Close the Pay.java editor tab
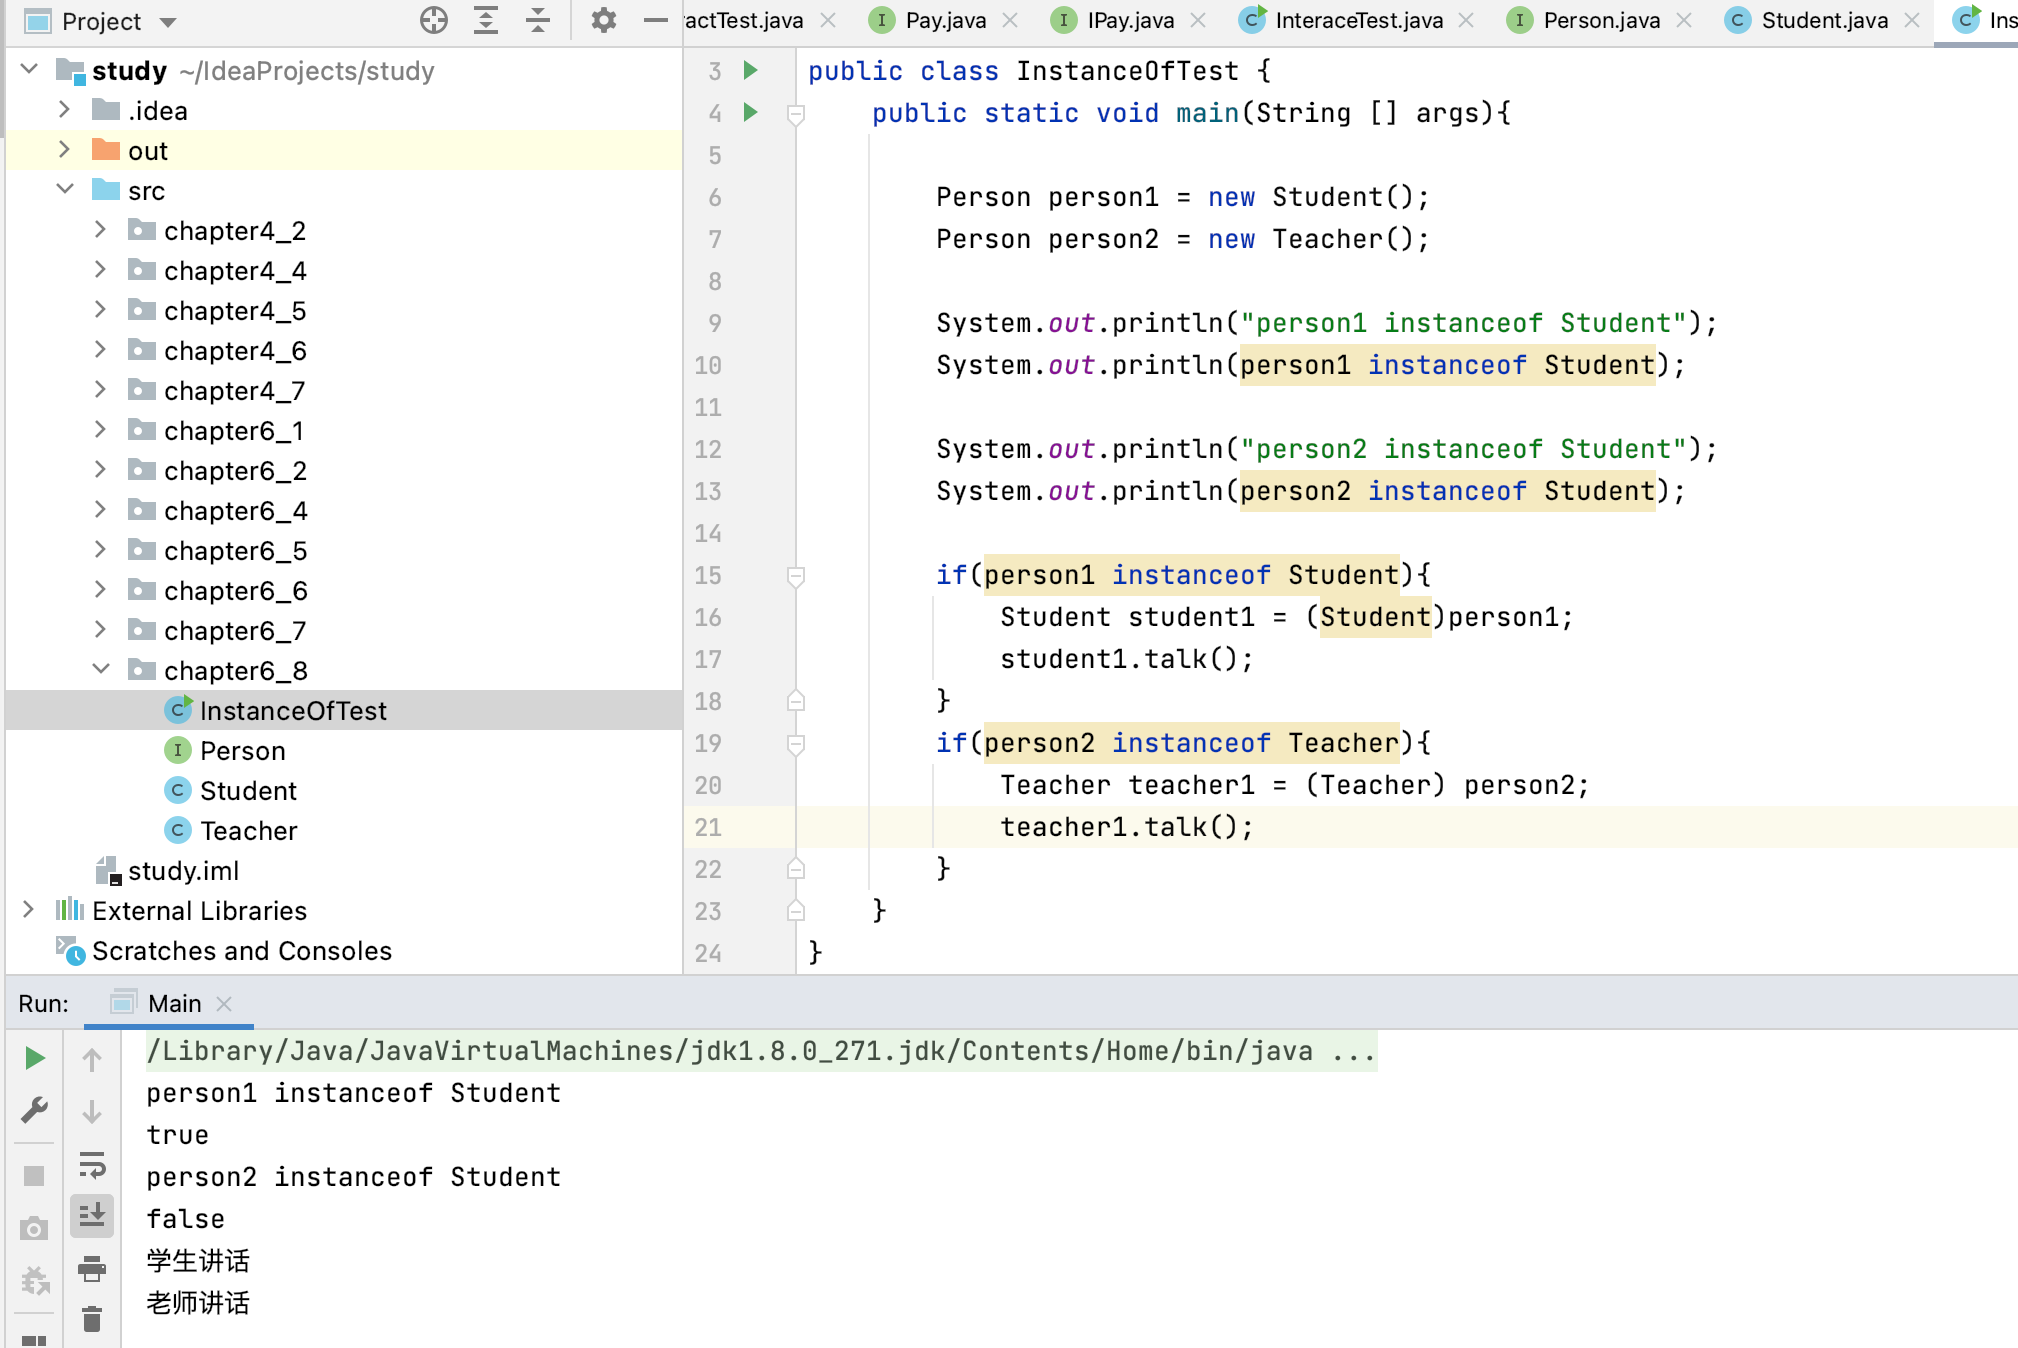 click(x=1010, y=20)
